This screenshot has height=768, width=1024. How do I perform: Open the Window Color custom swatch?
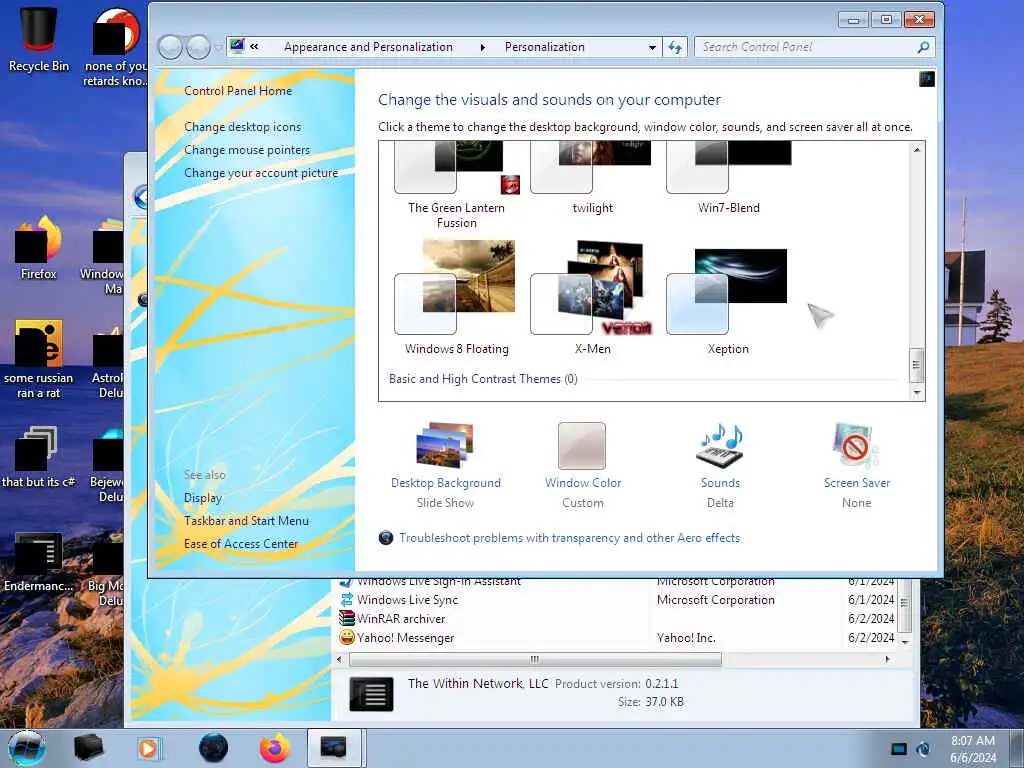pyautogui.click(x=582, y=445)
